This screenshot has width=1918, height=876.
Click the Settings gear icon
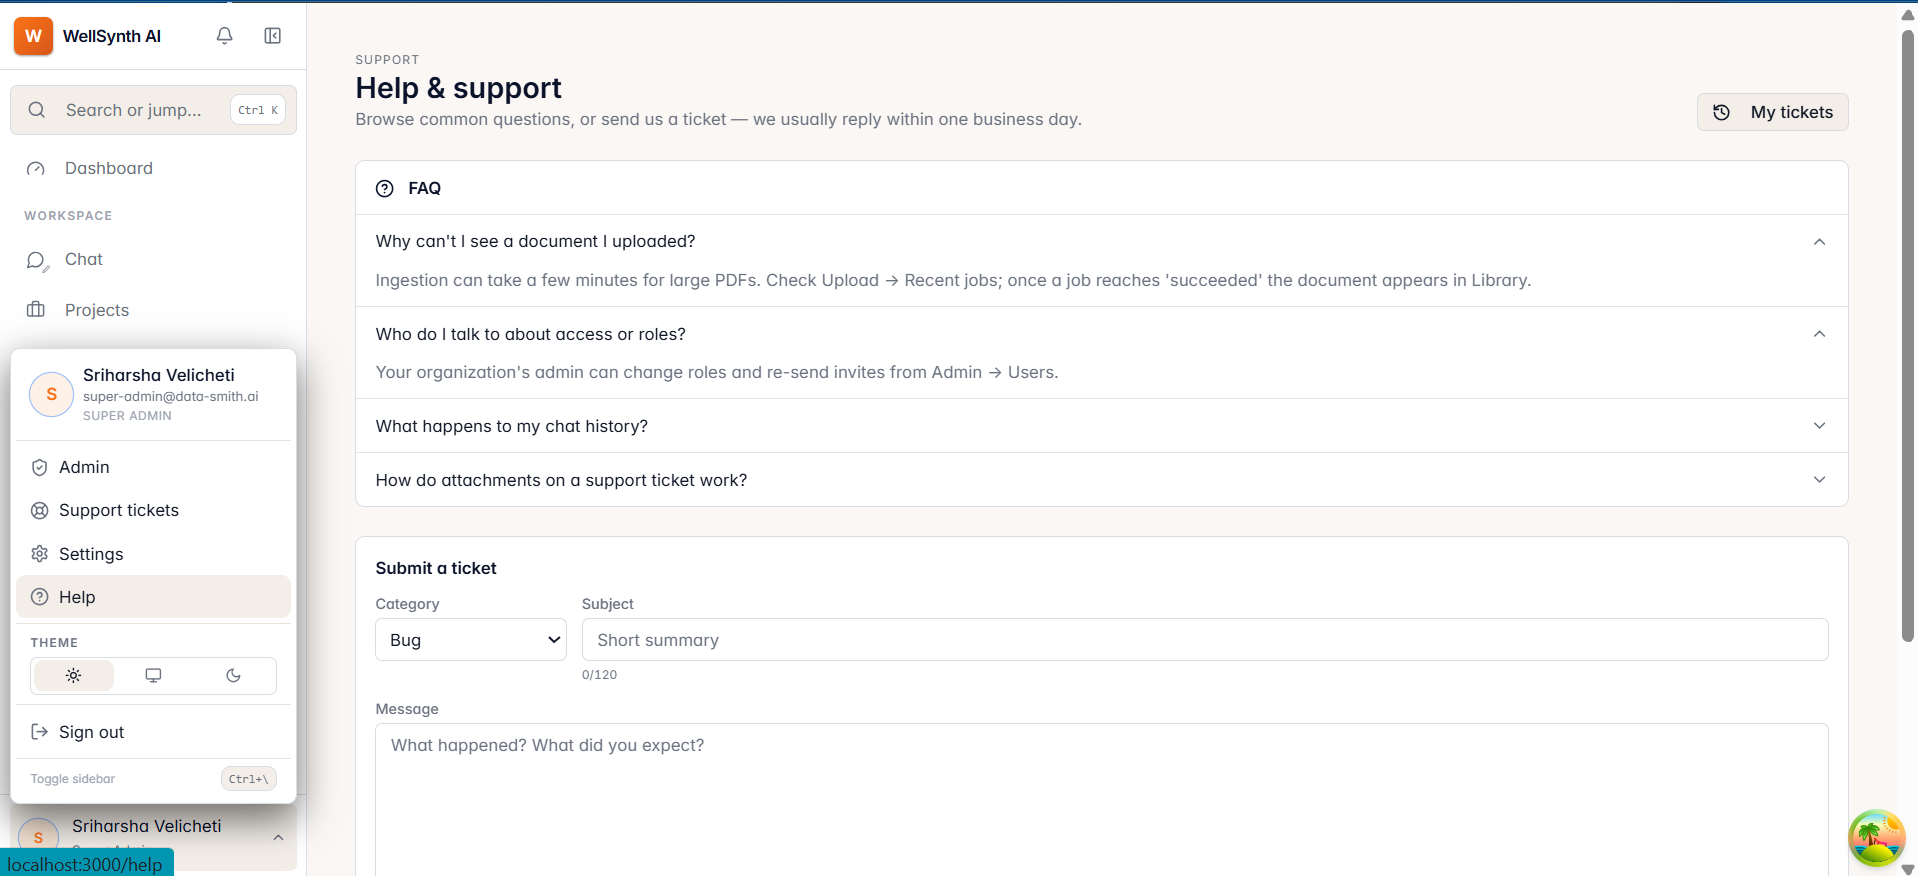(40, 554)
